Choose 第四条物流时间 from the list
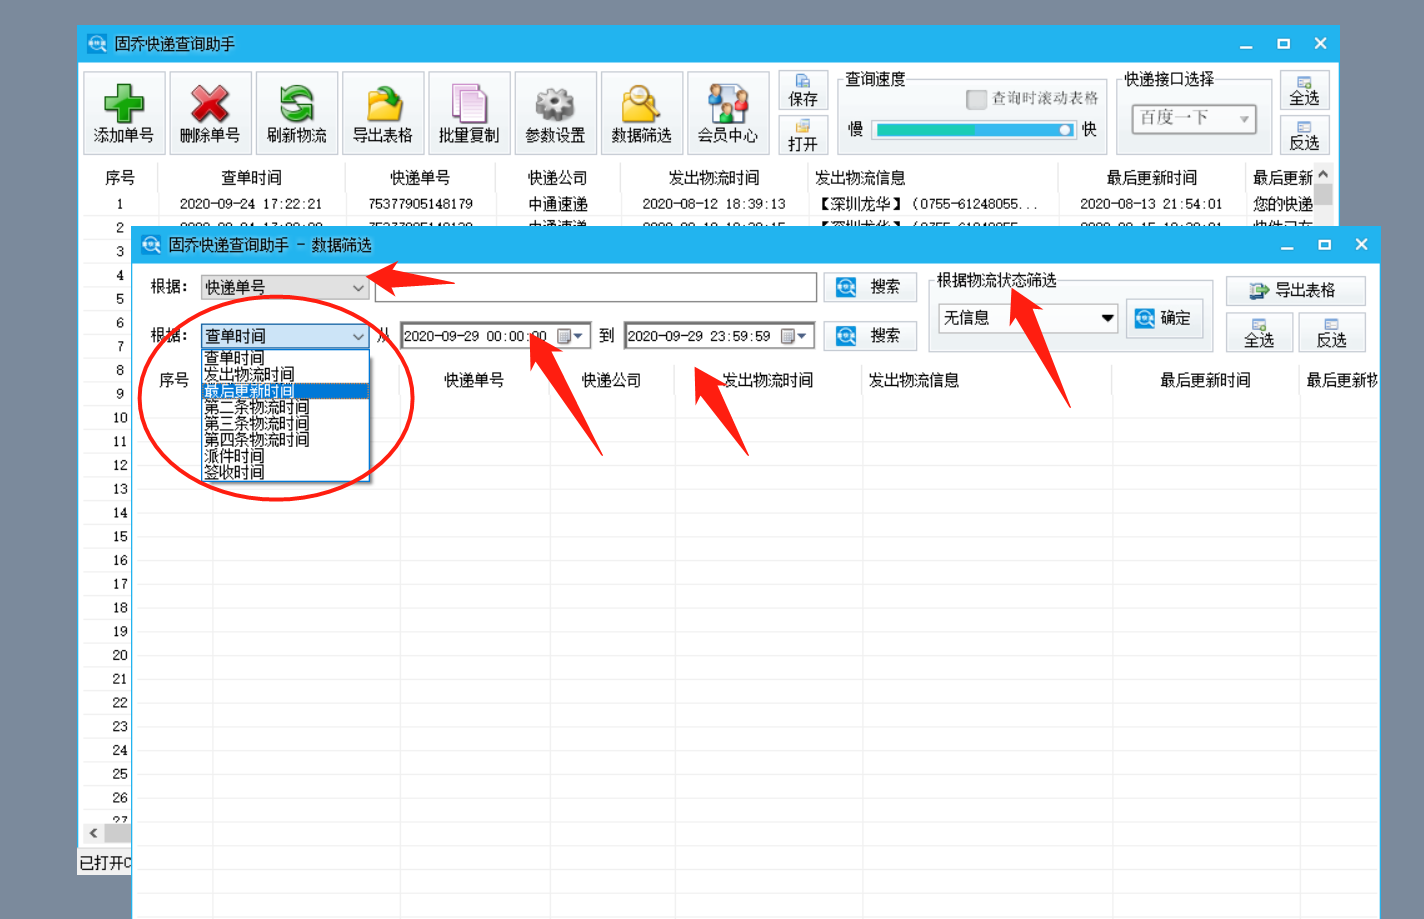The width and height of the screenshot is (1424, 919). (285, 439)
